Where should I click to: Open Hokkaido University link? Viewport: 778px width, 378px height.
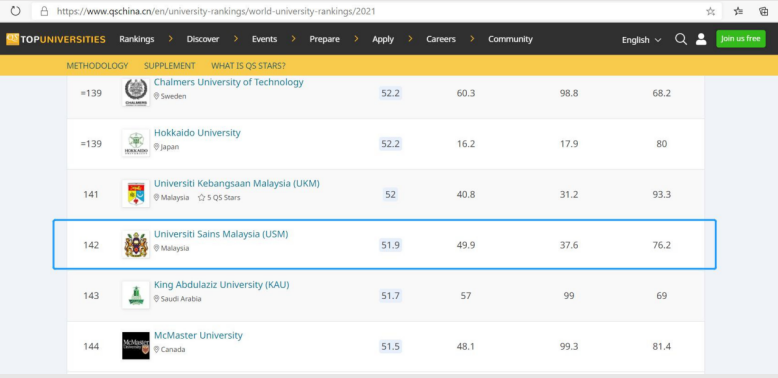click(197, 133)
